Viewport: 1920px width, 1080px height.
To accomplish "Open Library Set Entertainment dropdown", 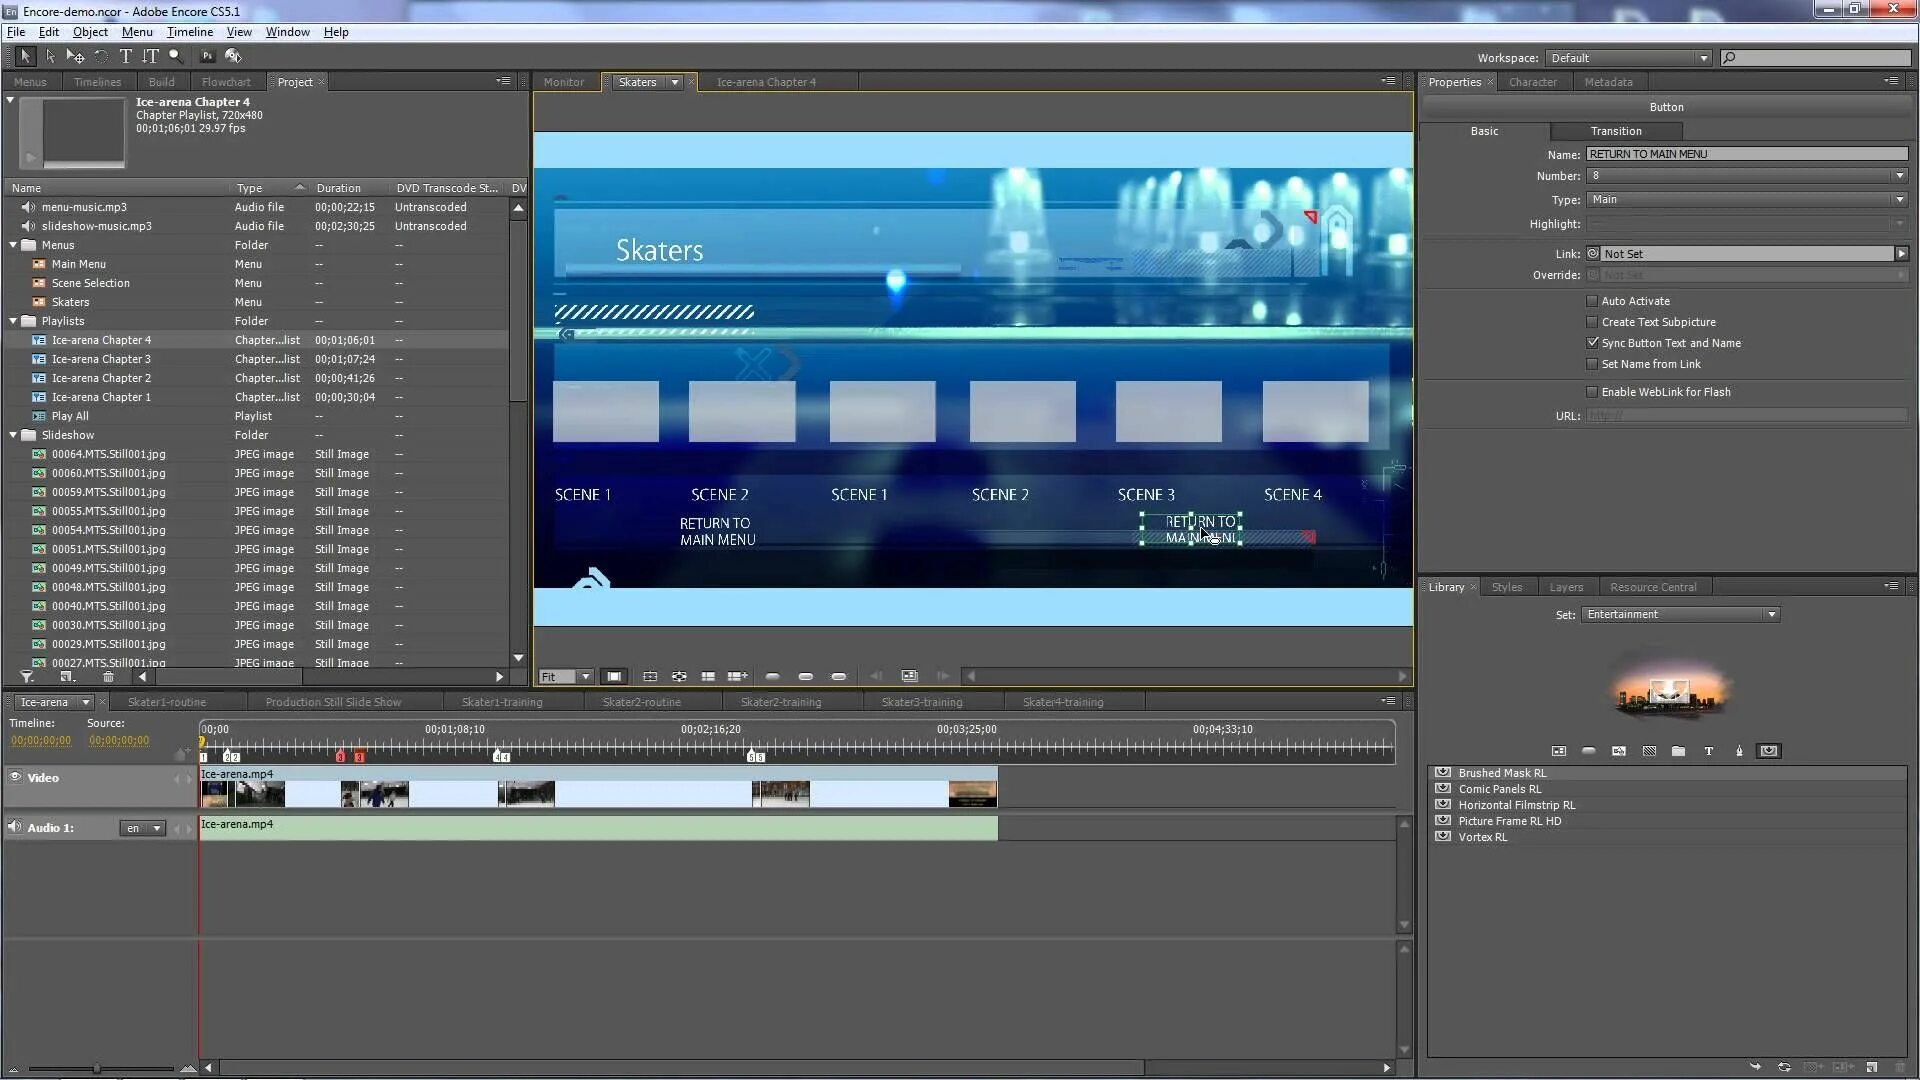I will [1771, 615].
